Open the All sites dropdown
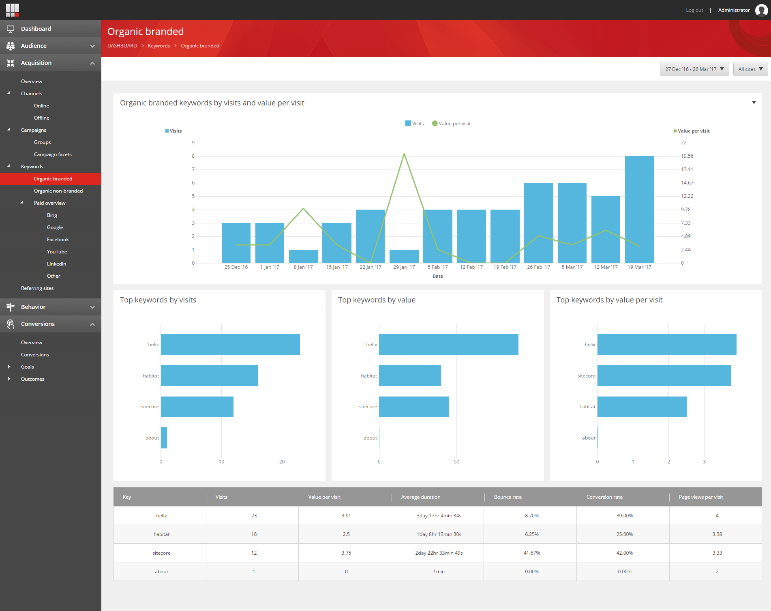The image size is (771, 611). [749, 69]
